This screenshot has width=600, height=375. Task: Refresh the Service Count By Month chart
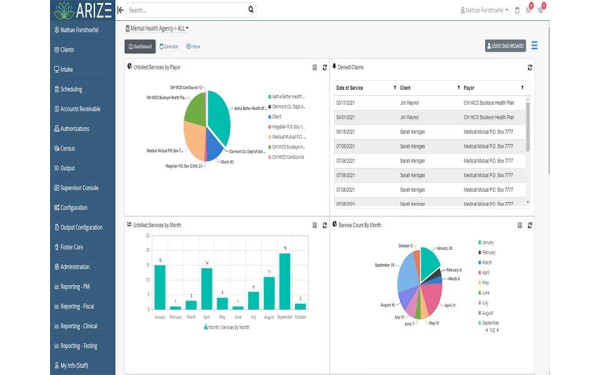530,225
